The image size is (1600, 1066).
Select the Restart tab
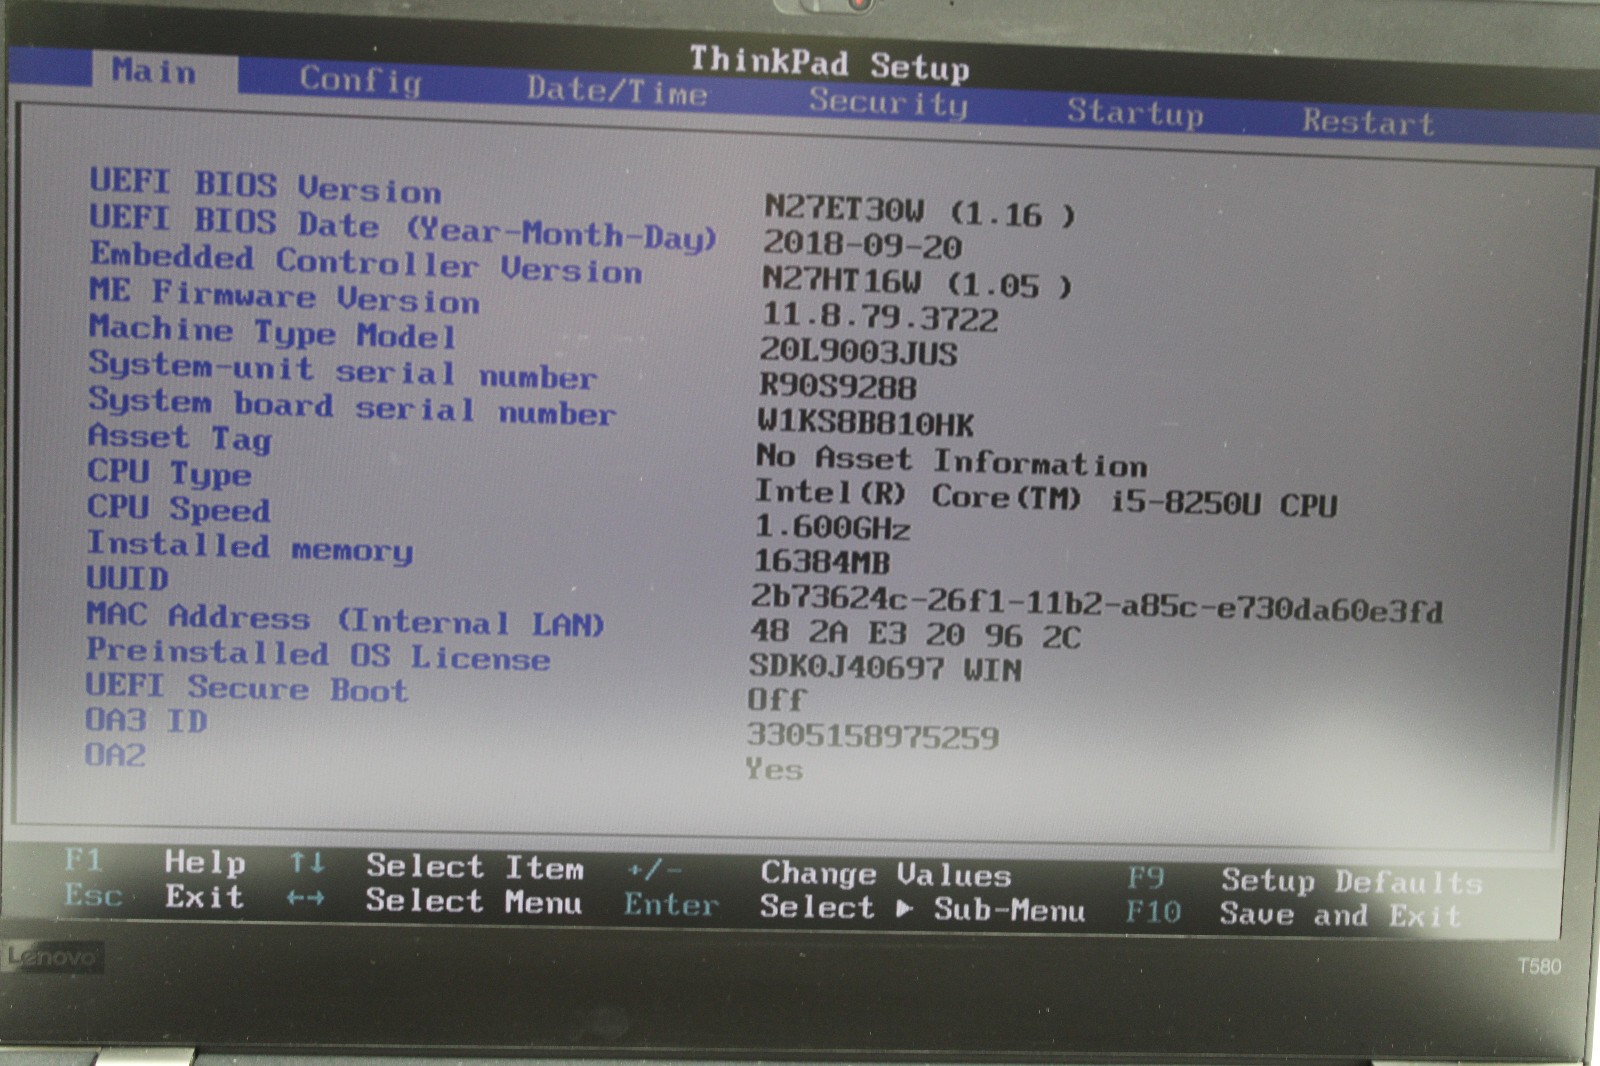1368,122
